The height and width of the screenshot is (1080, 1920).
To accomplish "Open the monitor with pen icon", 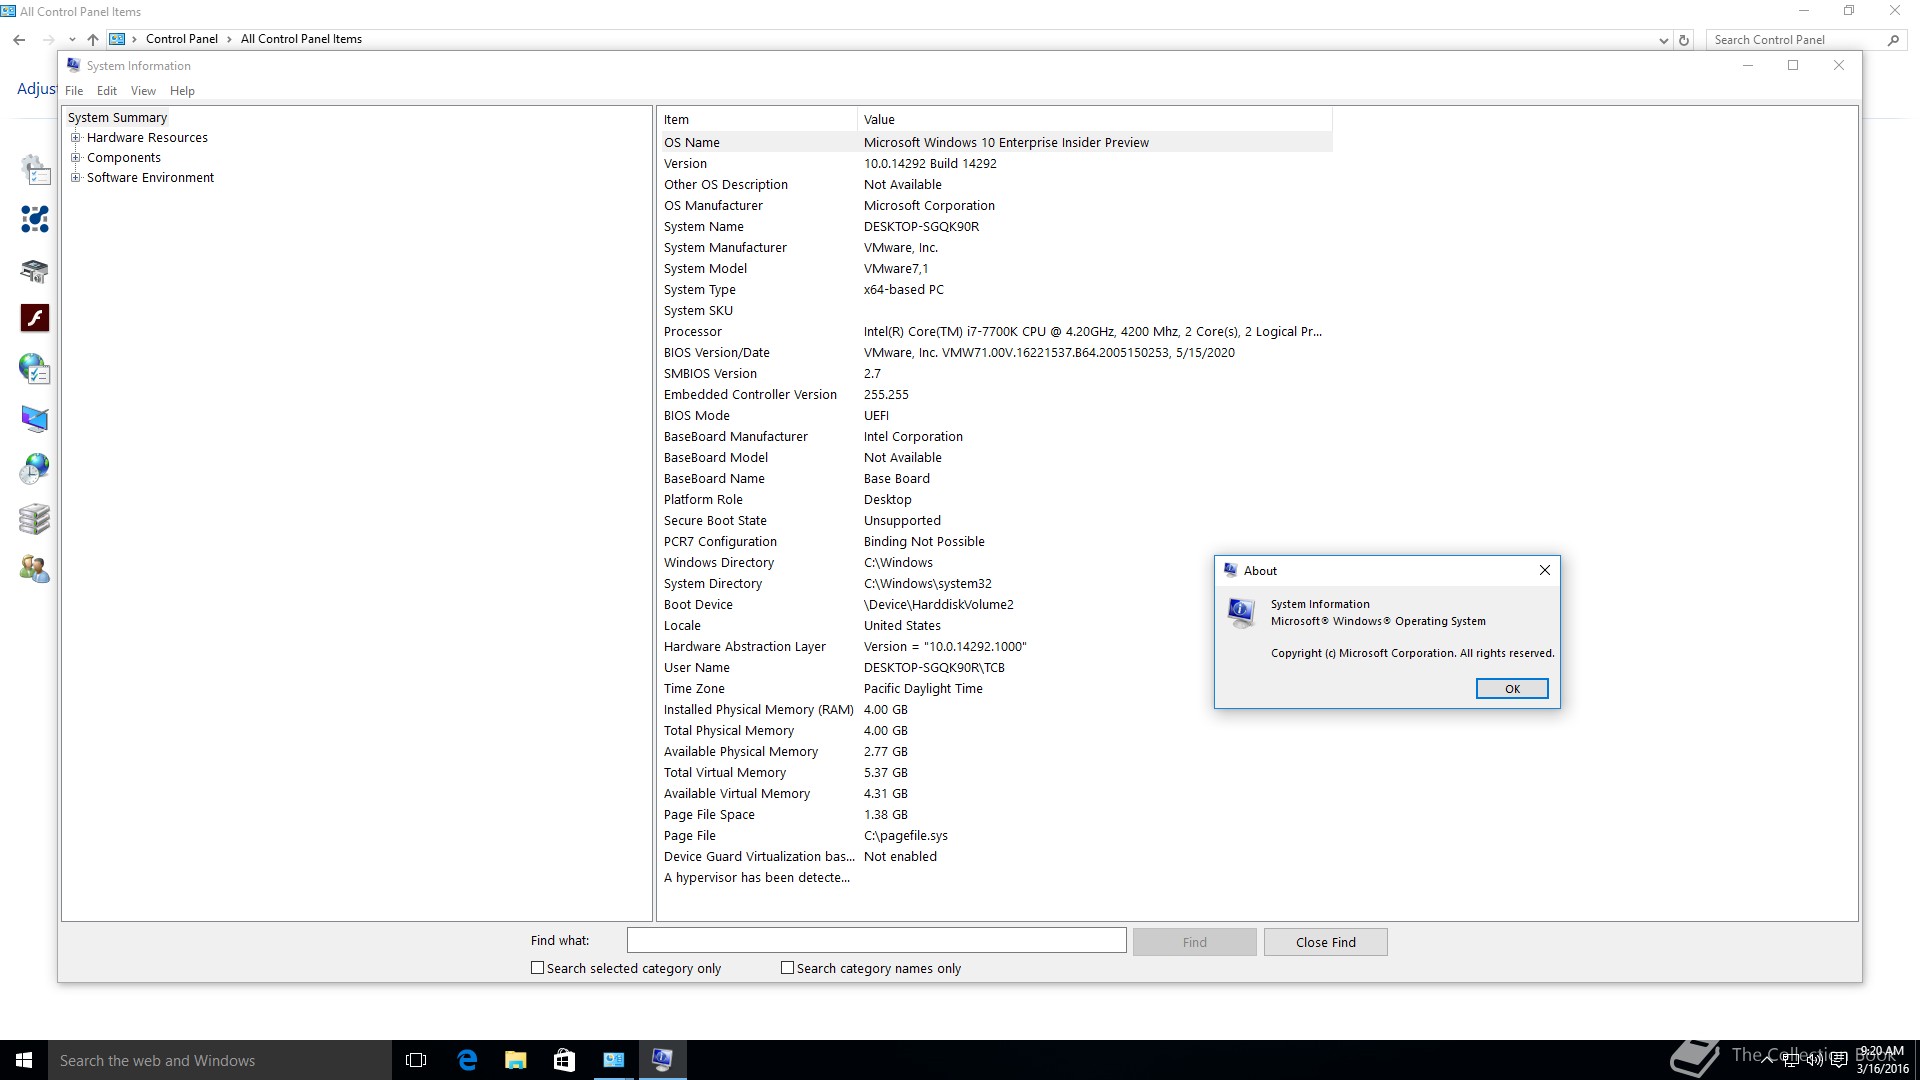I will [35, 419].
